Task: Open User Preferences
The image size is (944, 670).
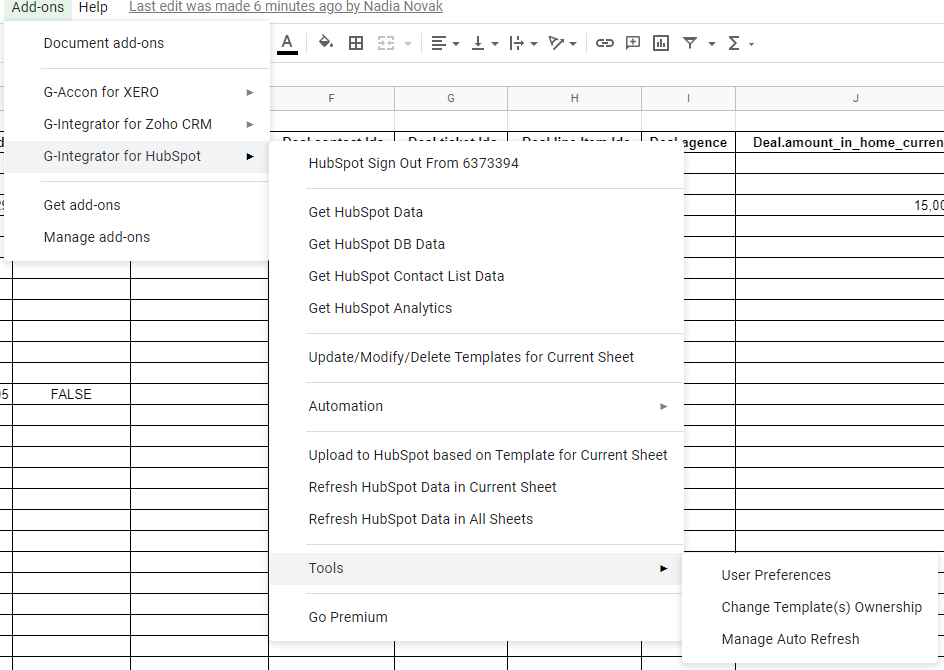Action: [x=810, y=575]
